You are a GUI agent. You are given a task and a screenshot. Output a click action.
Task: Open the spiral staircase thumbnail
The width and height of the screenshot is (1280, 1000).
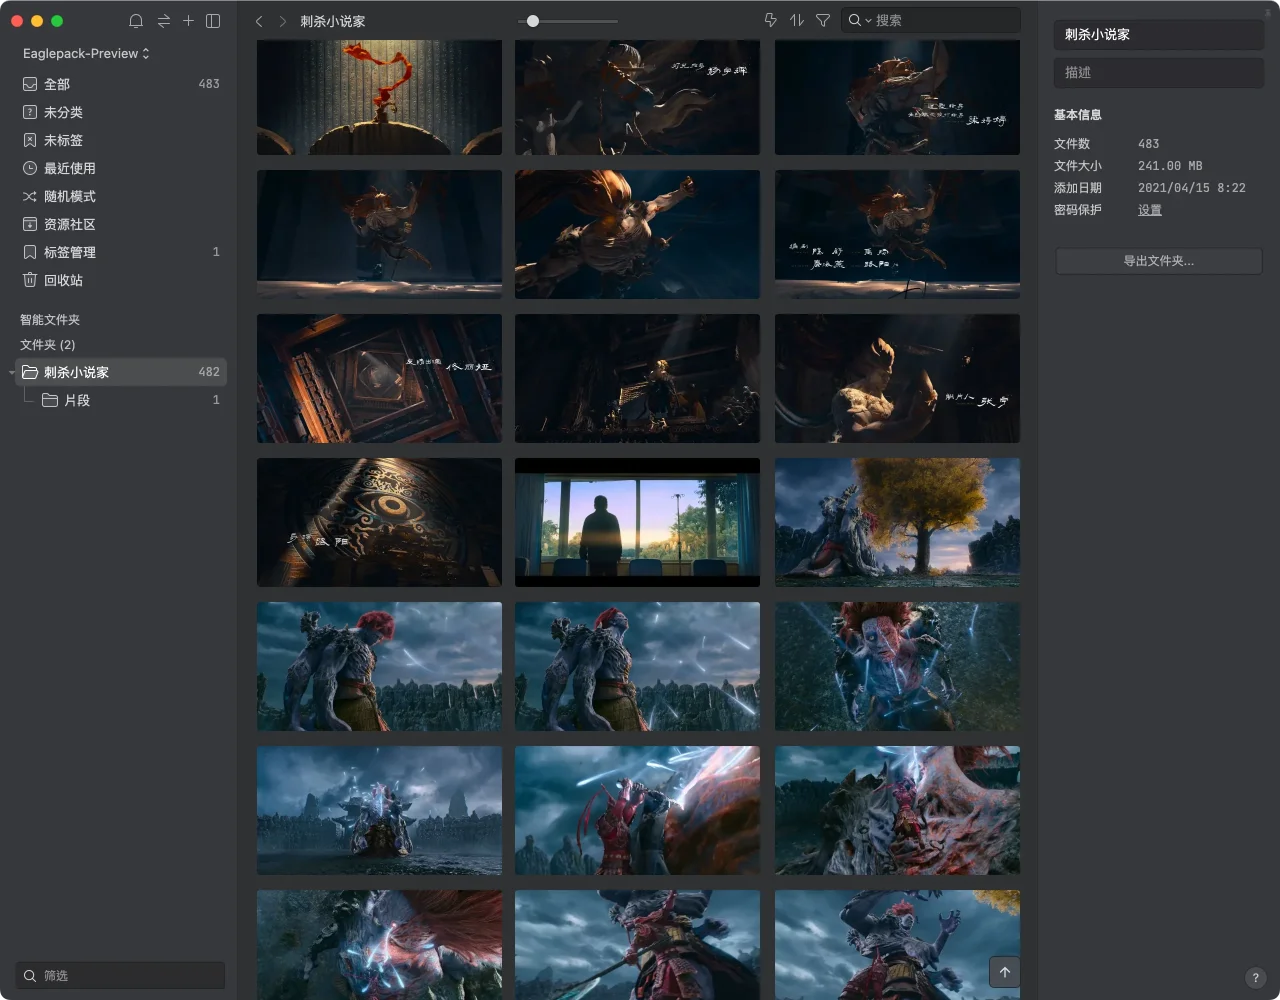[x=379, y=378]
